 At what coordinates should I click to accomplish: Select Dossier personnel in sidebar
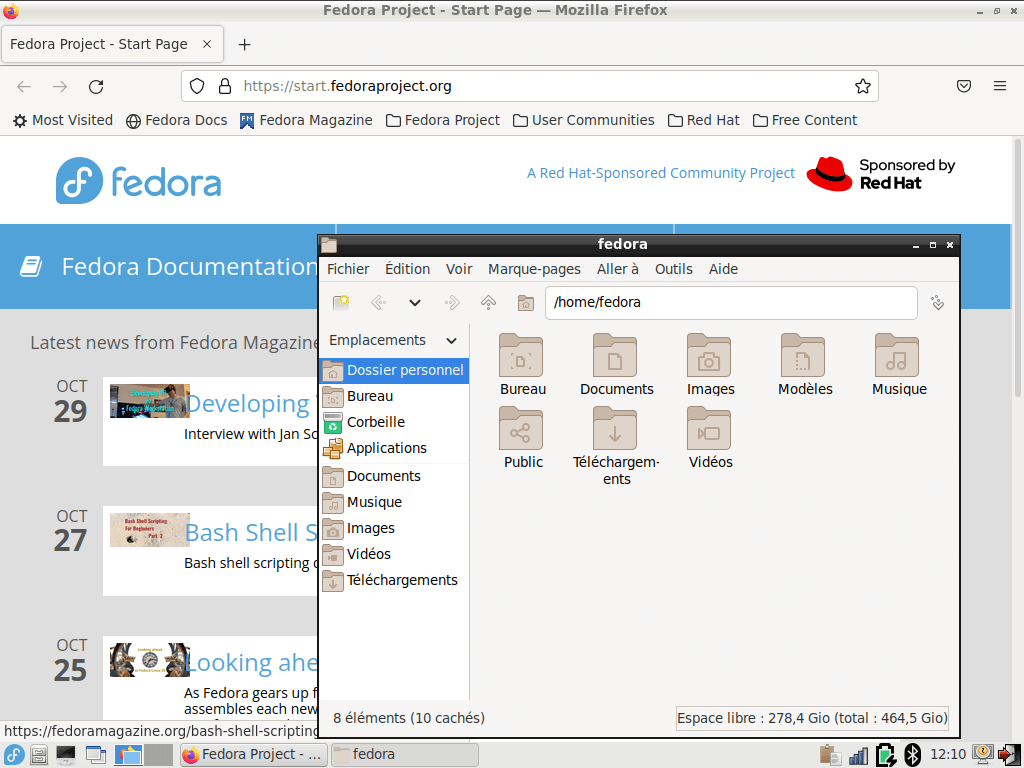click(x=394, y=370)
